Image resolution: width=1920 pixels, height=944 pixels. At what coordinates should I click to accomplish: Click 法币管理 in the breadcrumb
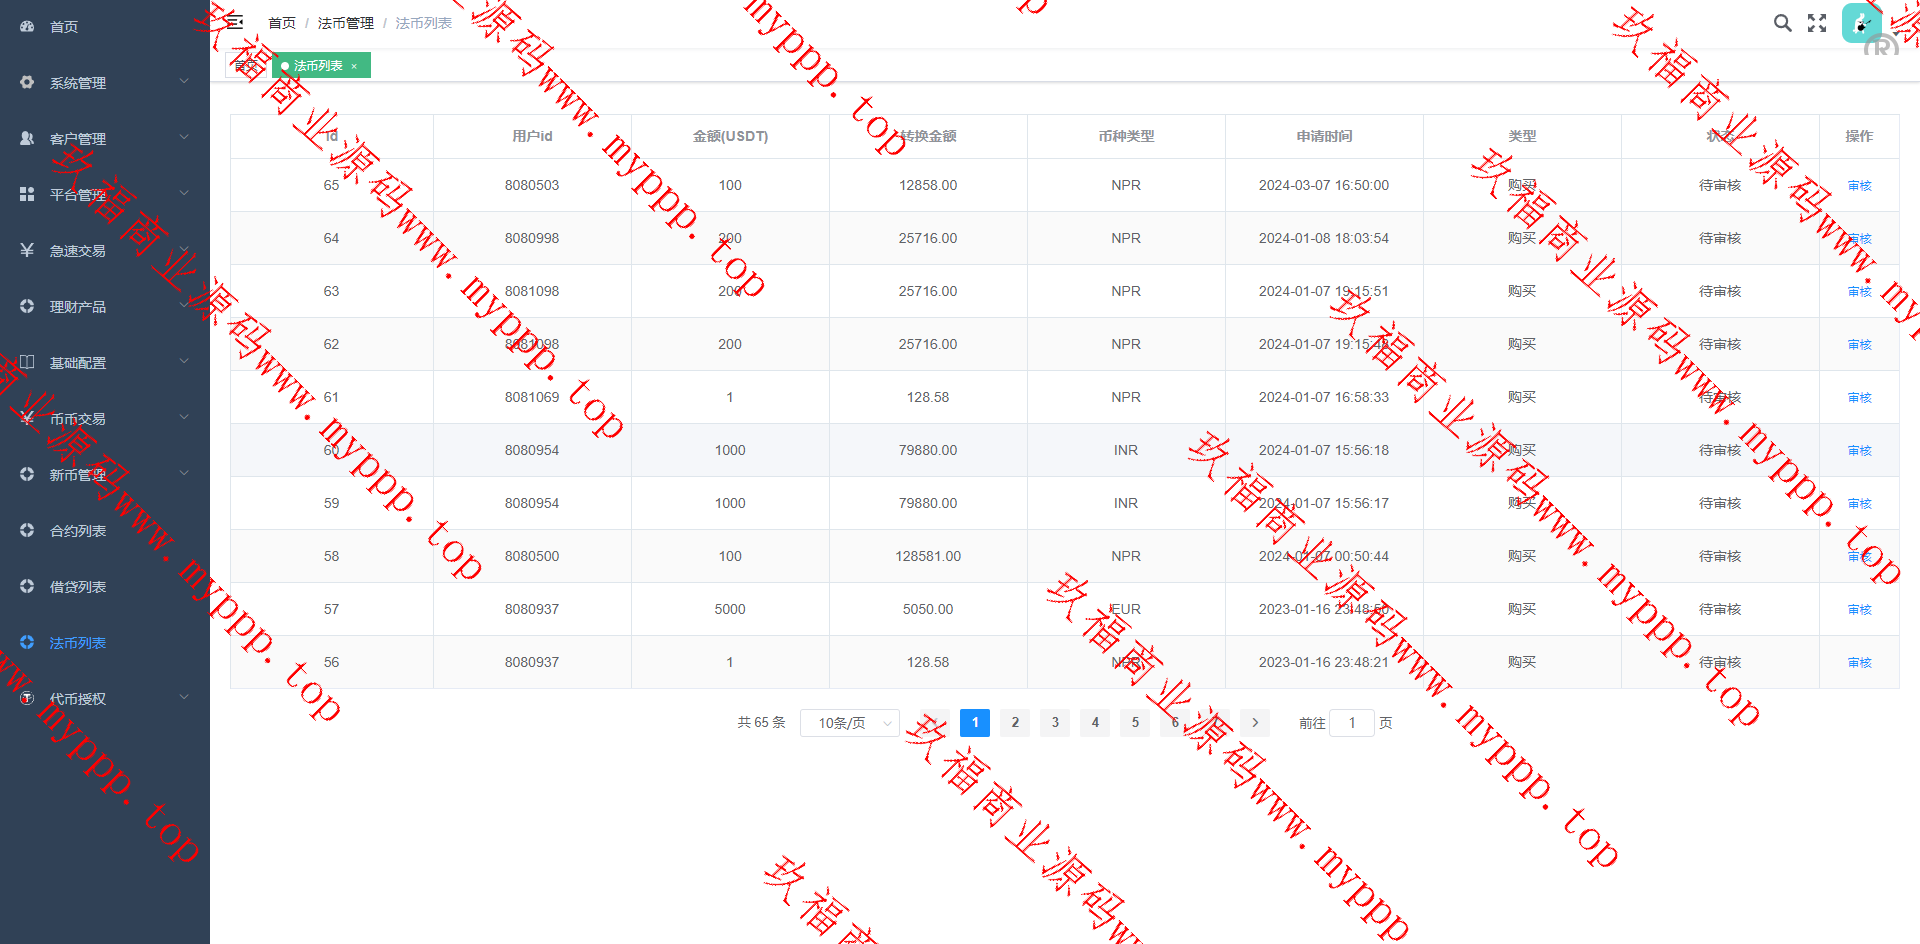coord(345,23)
